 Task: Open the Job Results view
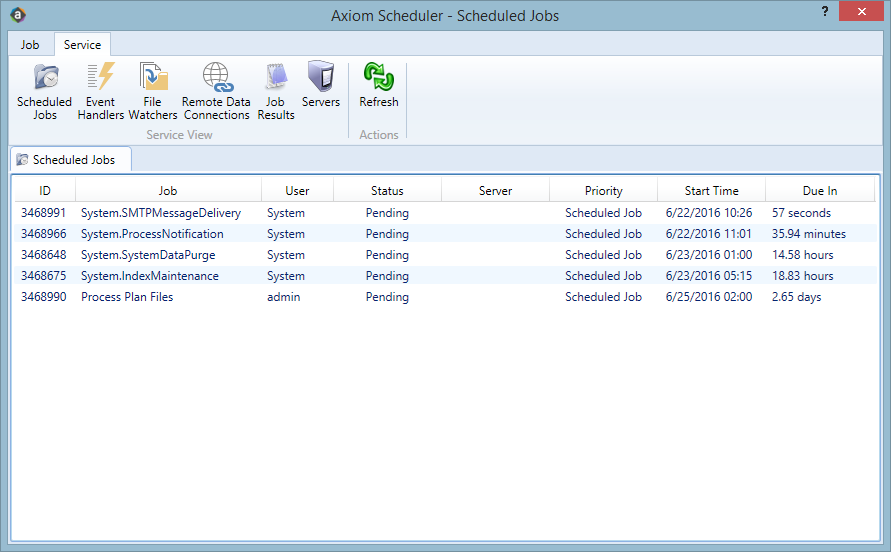pyautogui.click(x=276, y=91)
